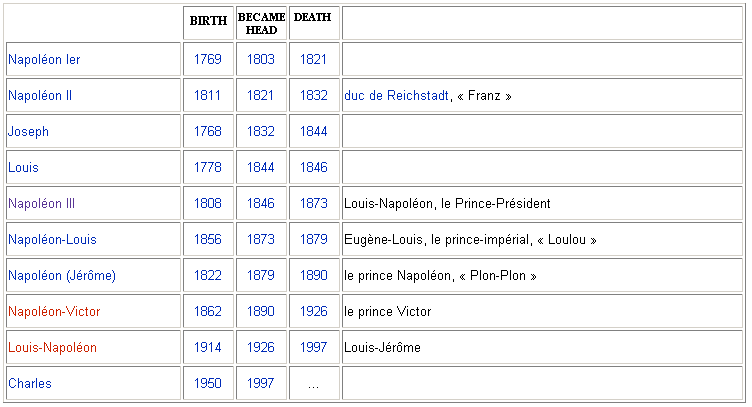Open birth year 1769 link

[x=208, y=60]
